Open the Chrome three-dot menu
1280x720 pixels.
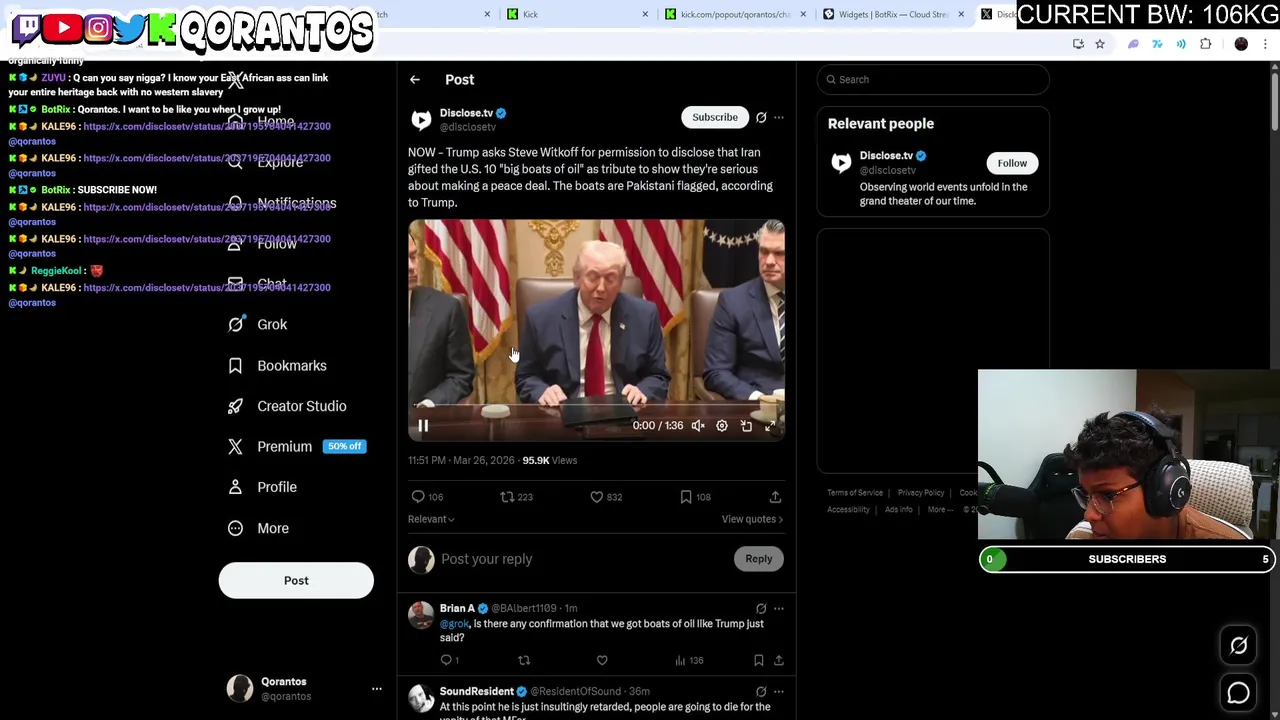[x=1266, y=44]
